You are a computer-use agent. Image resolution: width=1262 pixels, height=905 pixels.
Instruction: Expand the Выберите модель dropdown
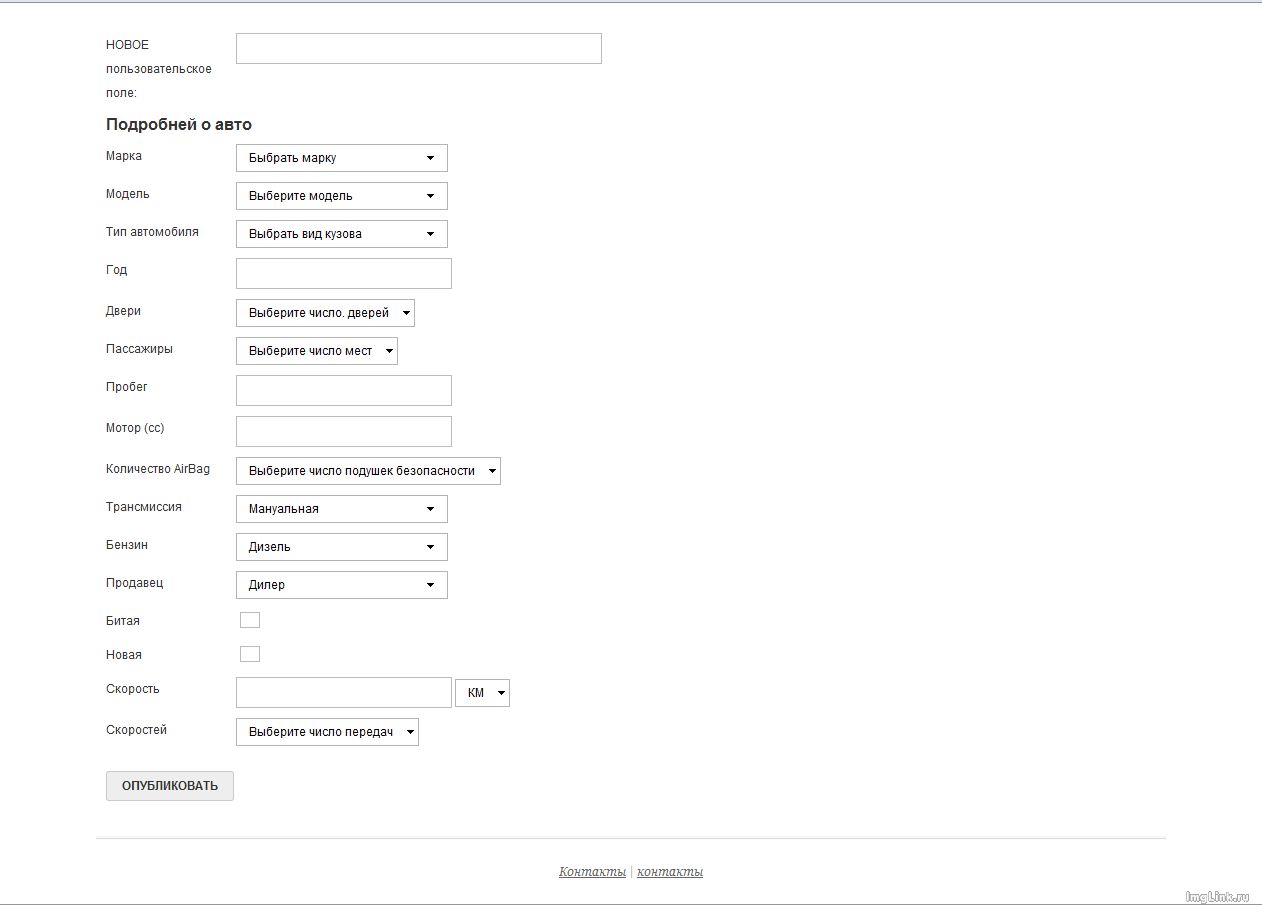point(341,196)
